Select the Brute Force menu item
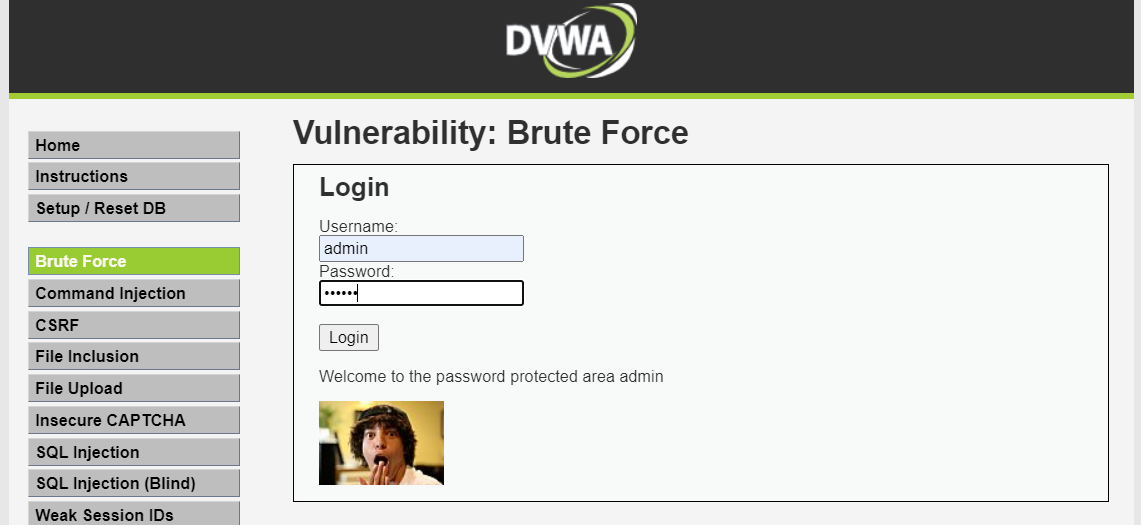 (134, 261)
